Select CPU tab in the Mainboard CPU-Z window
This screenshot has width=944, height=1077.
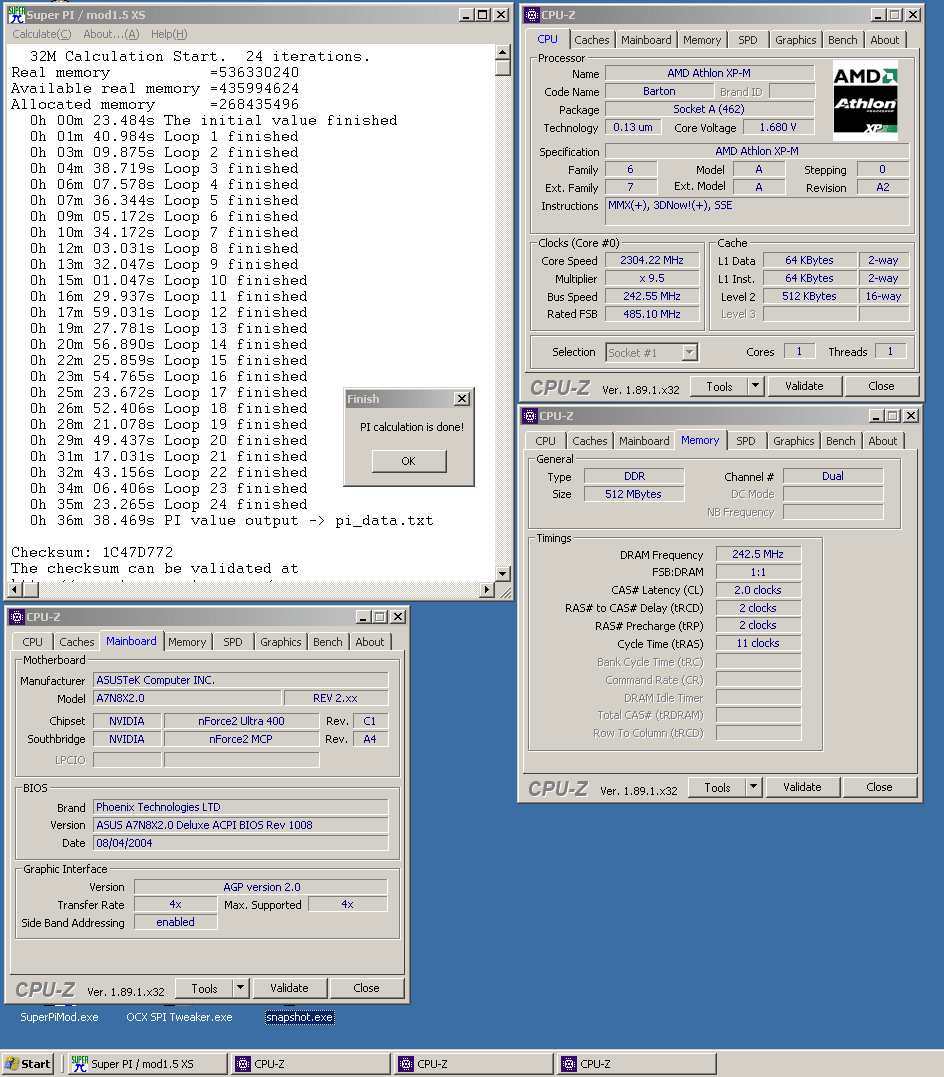pyautogui.click(x=32, y=642)
